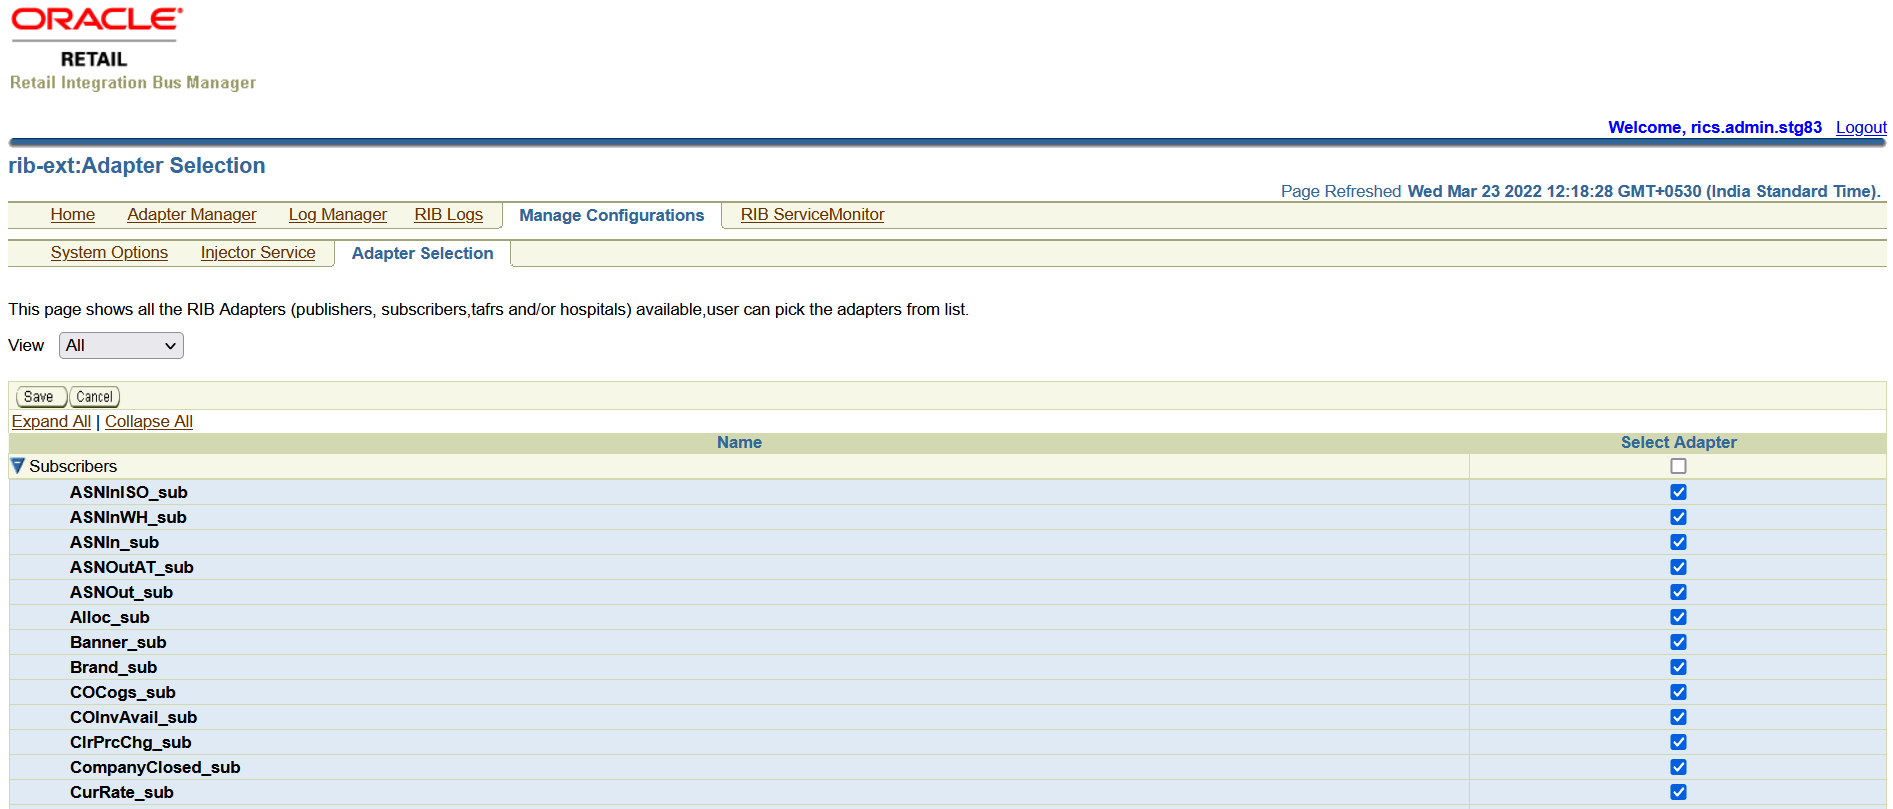
Task: Uncheck the Banner_sub adapter checkbox
Action: [1678, 642]
